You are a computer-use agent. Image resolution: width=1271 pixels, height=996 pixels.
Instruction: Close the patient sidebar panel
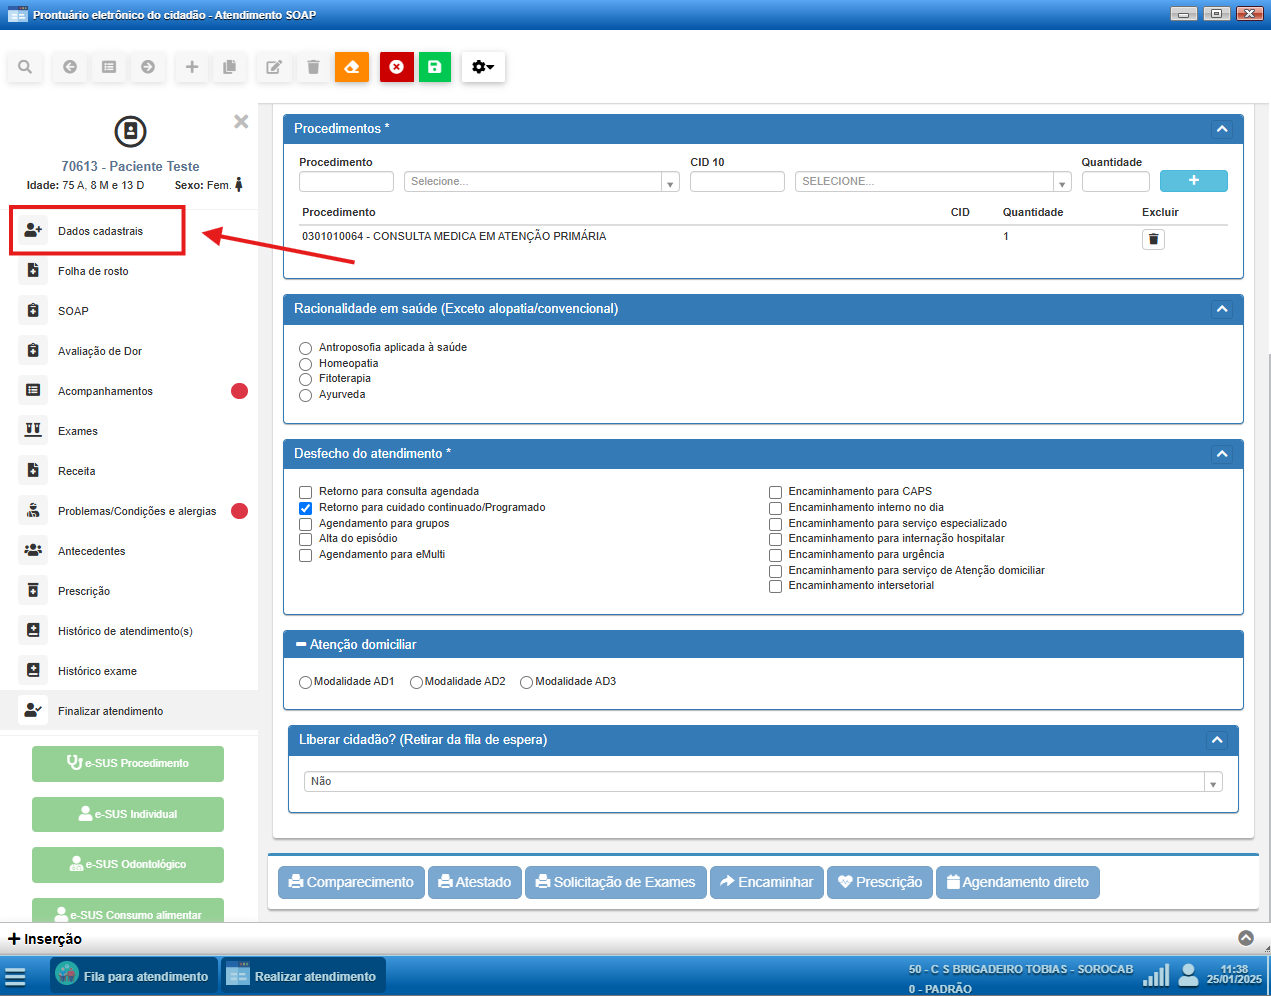(241, 121)
